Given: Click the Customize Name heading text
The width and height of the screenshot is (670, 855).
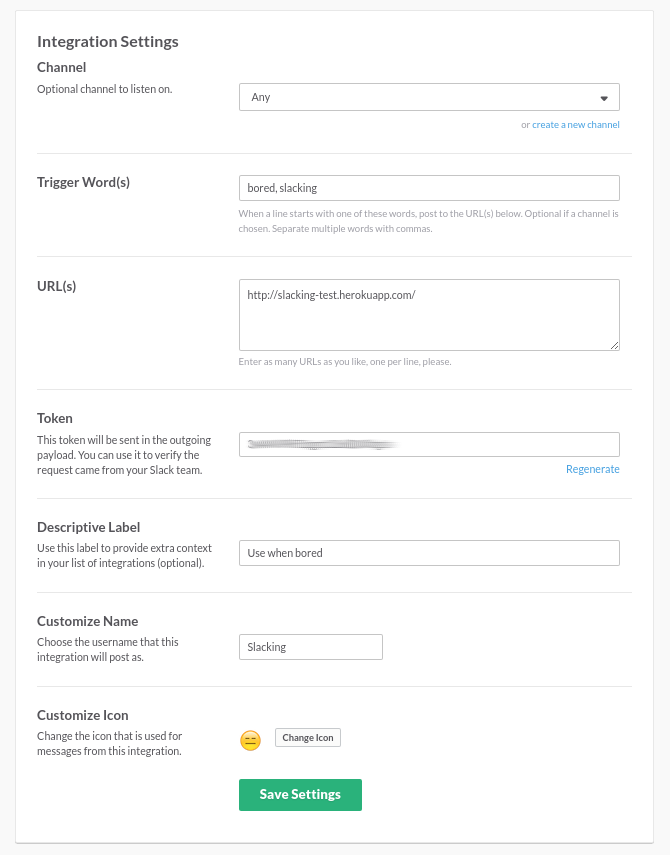Looking at the screenshot, I should pyautogui.click(x=87, y=621).
